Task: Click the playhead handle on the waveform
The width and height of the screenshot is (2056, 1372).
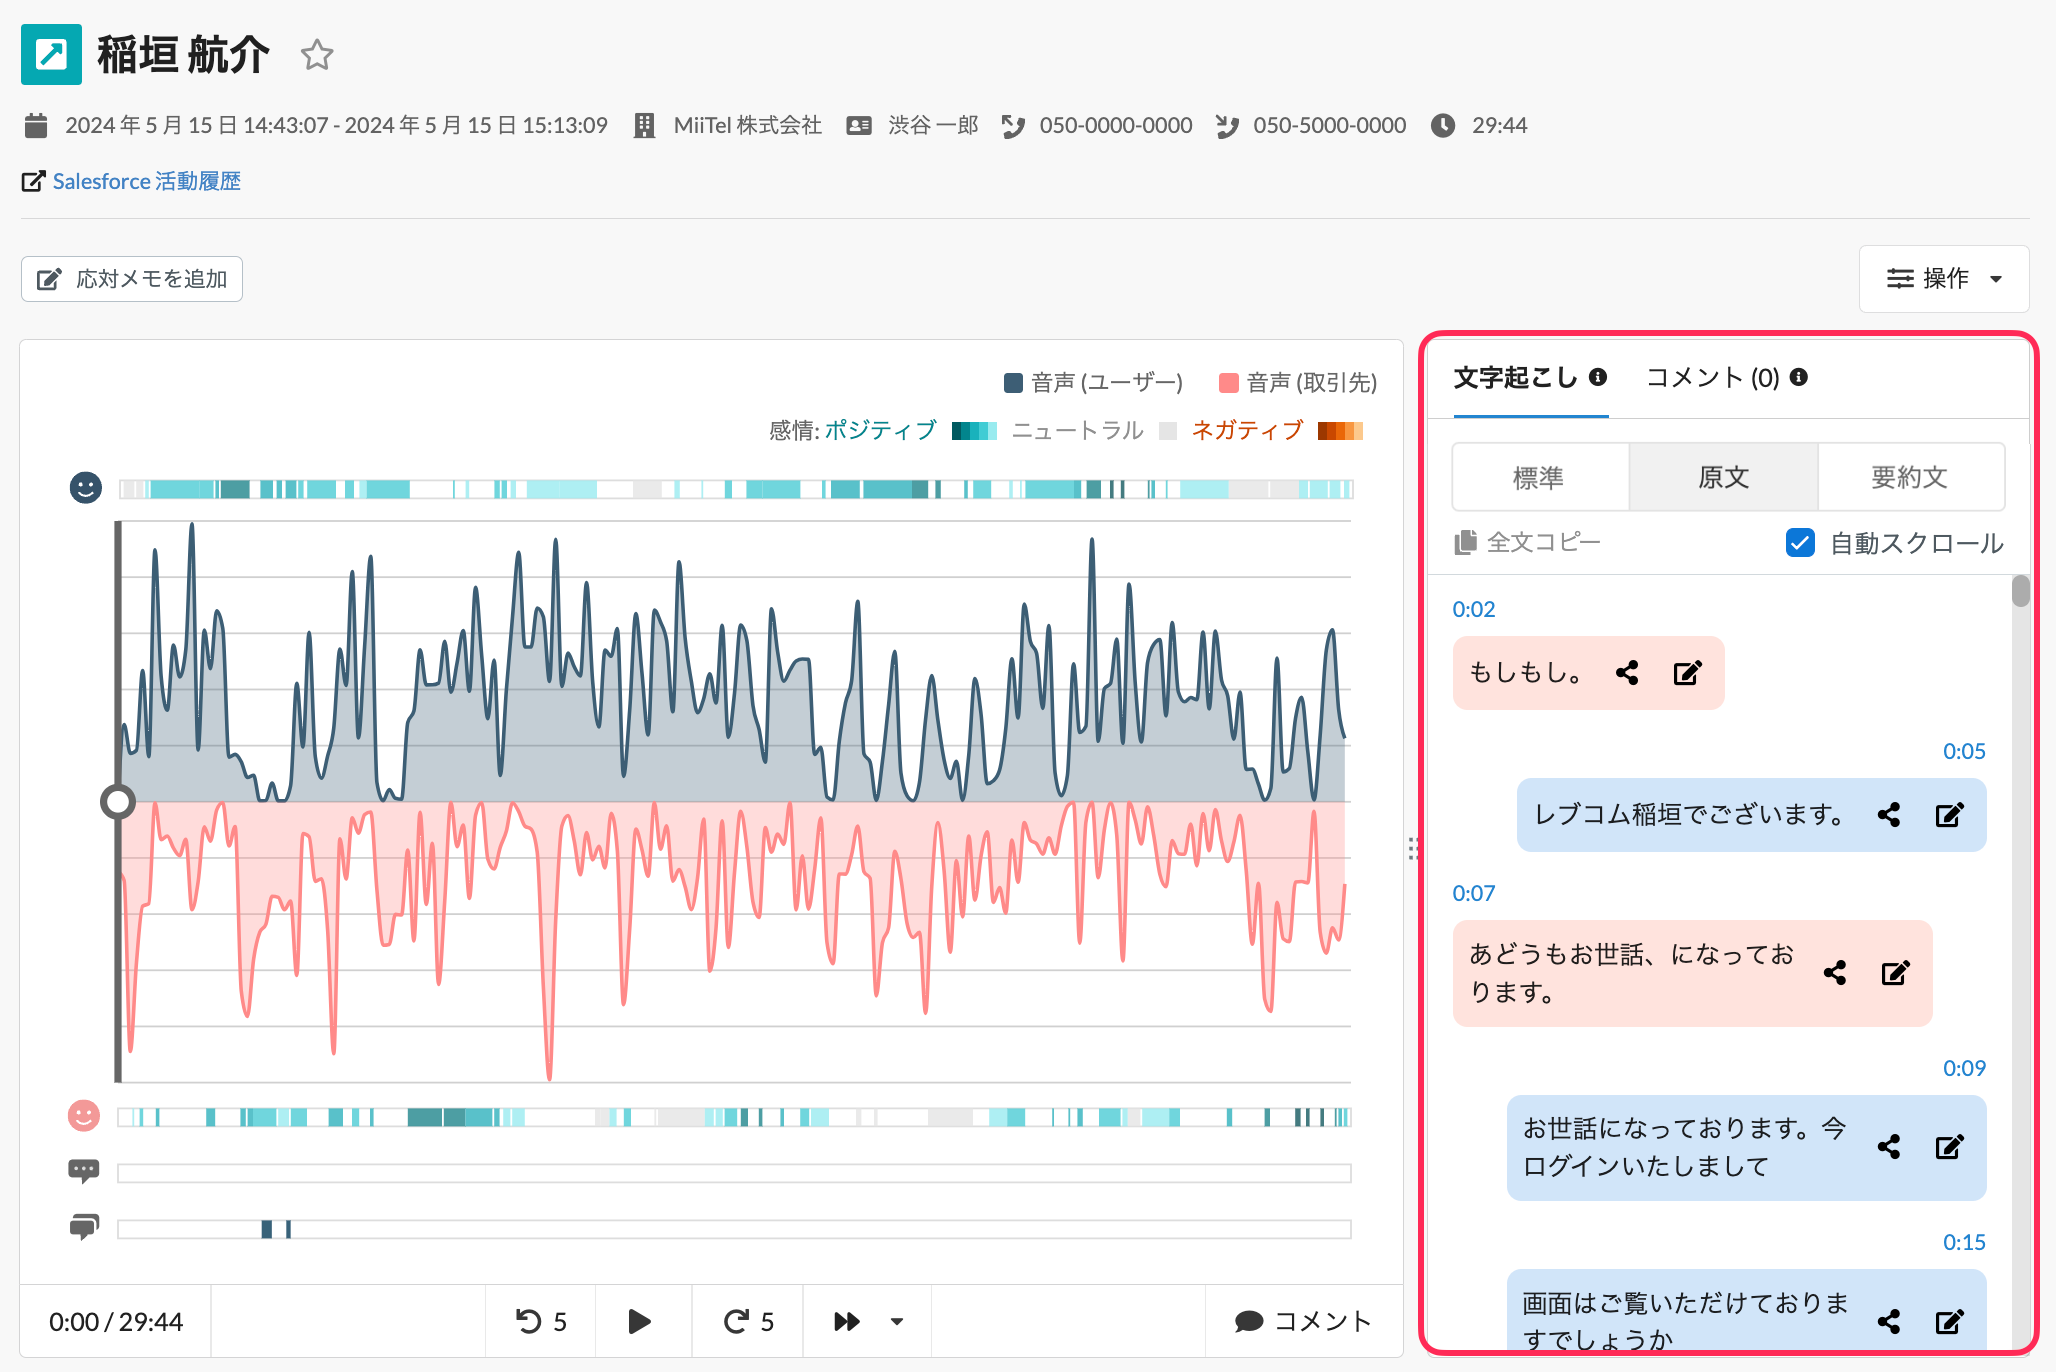Action: pos(118,801)
